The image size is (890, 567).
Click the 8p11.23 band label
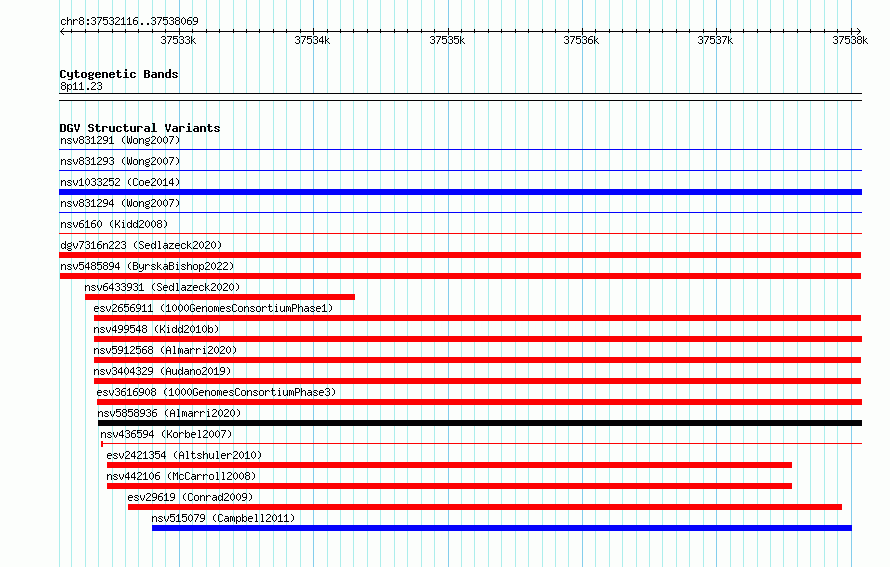81,87
